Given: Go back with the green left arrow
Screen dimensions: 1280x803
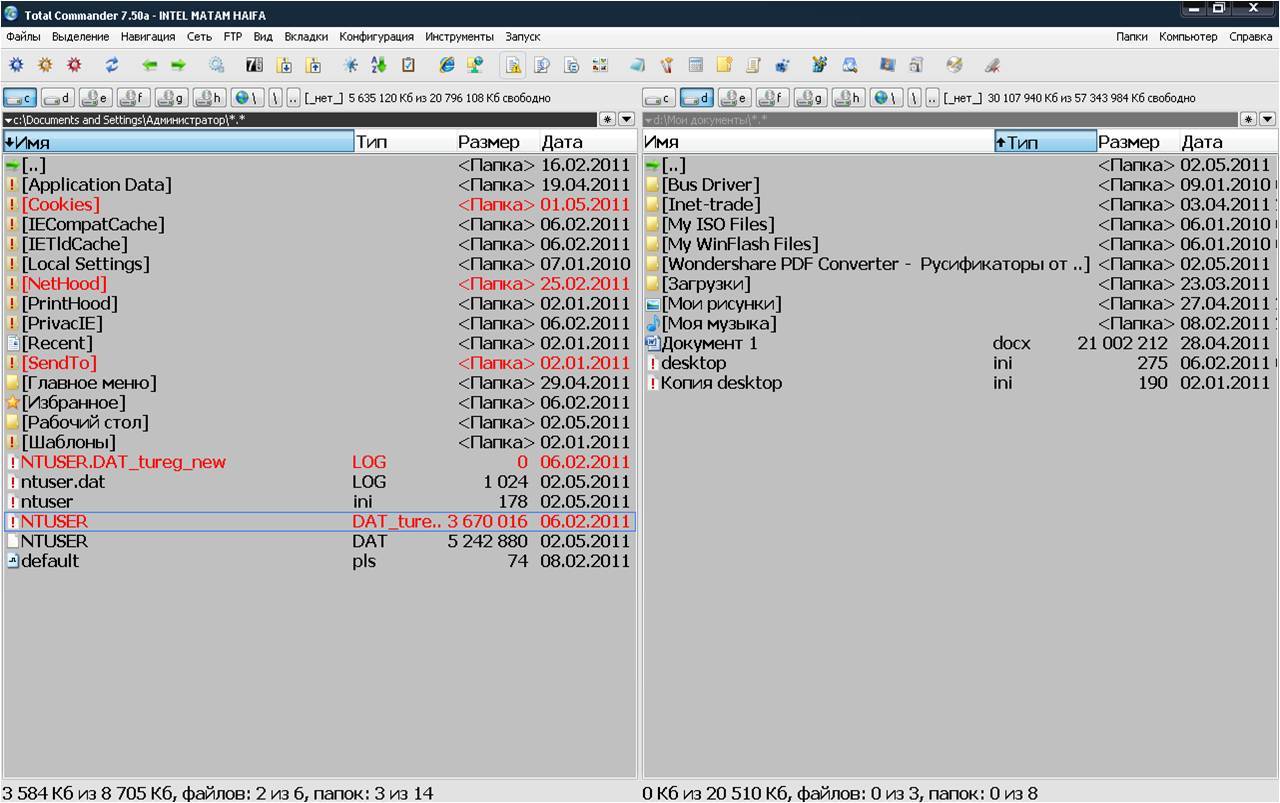Looking at the screenshot, I should pyautogui.click(x=150, y=65).
